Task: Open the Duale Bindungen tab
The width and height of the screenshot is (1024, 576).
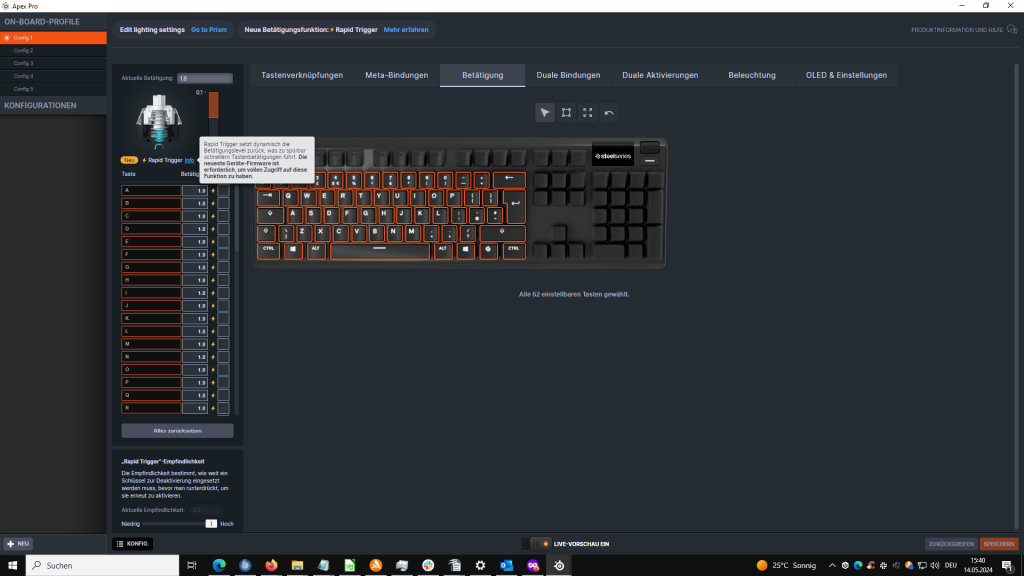Action: pos(568,75)
